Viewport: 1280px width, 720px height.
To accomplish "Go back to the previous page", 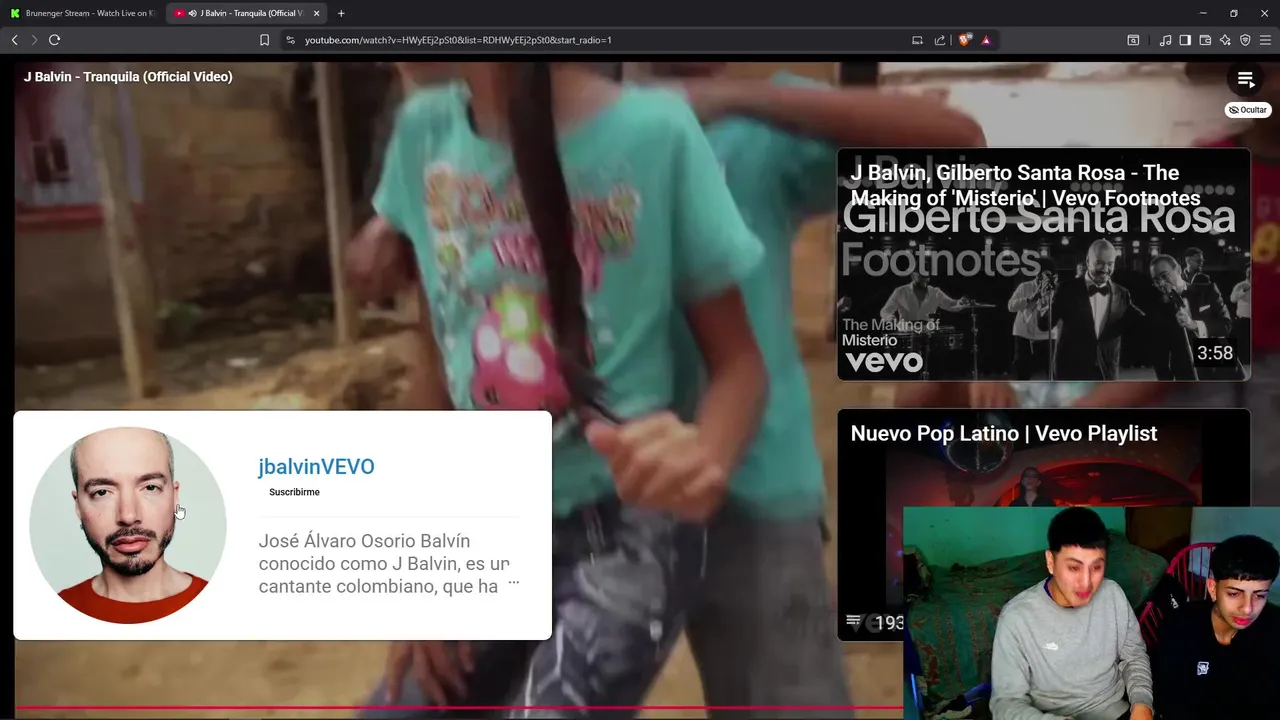I will click(x=14, y=40).
